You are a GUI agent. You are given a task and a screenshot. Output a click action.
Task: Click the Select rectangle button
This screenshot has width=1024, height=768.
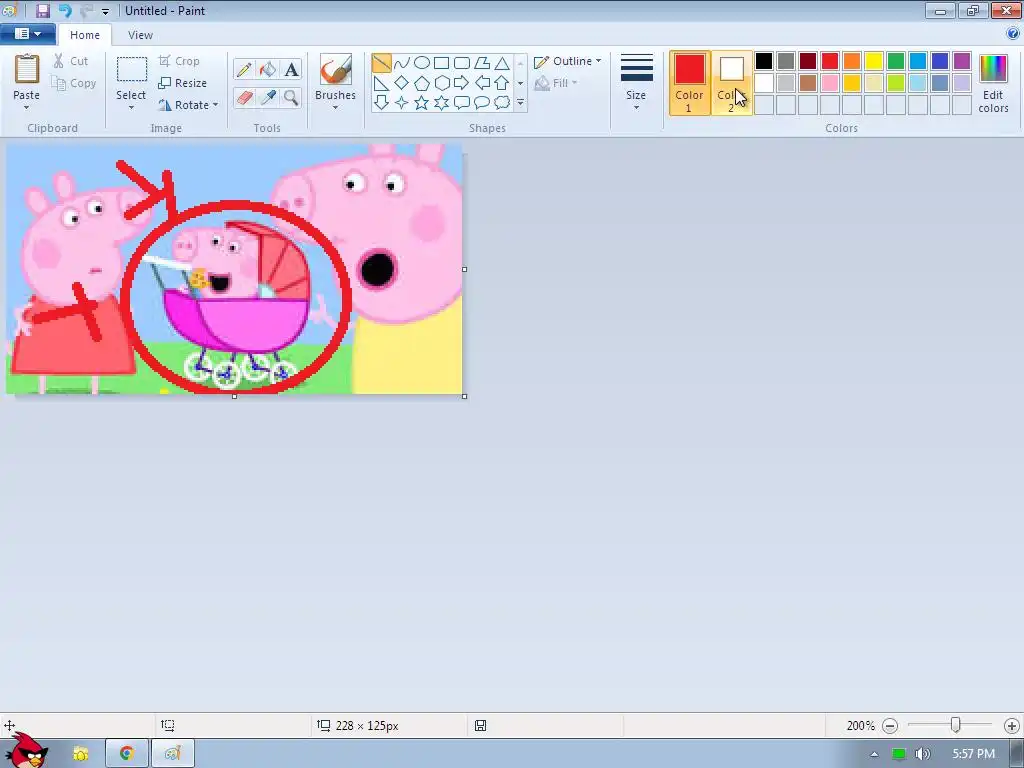tap(131, 77)
